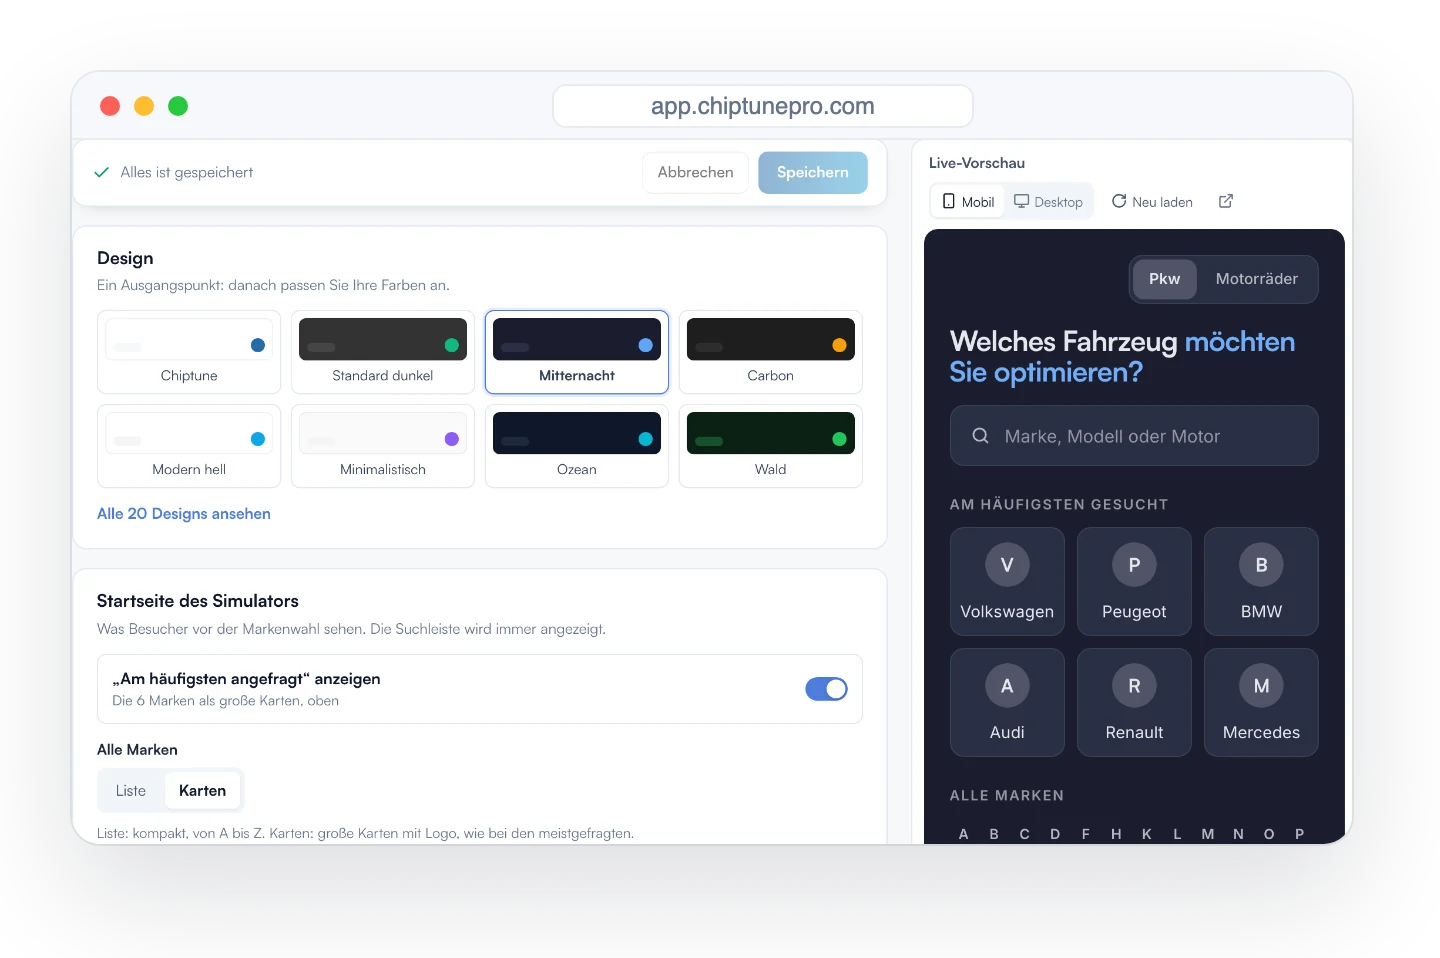The width and height of the screenshot is (1440, 958).
Task: Open the preview in a new window
Action: (x=1226, y=201)
